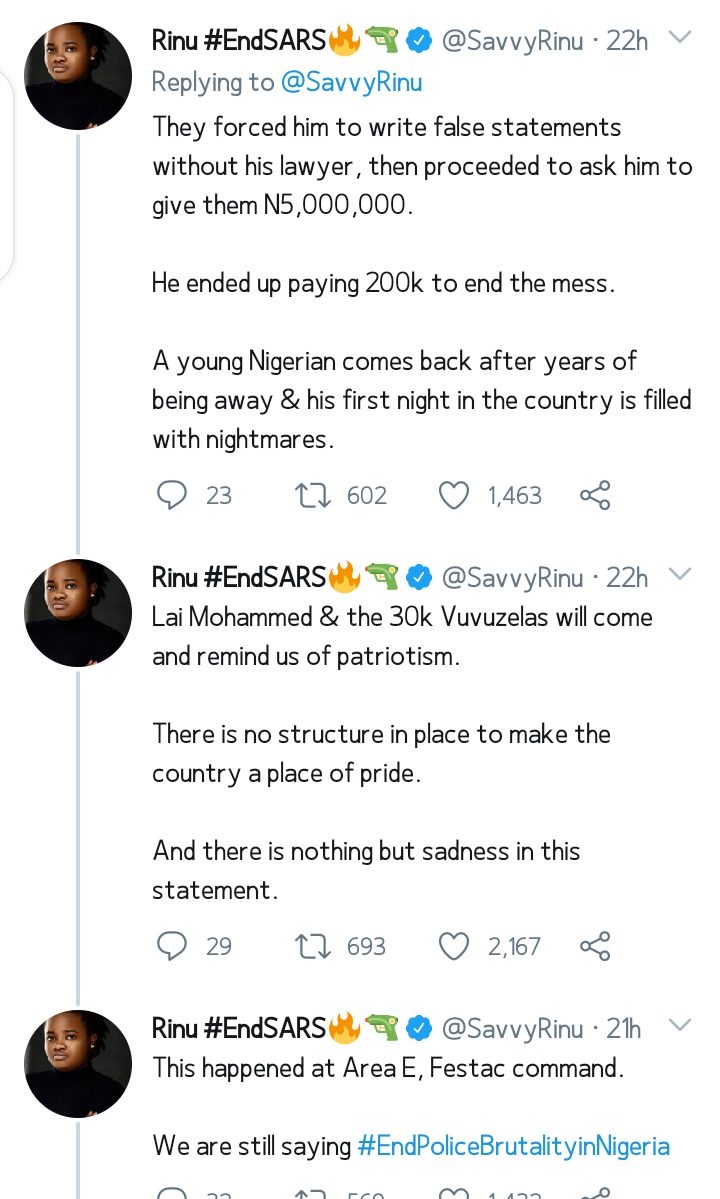Viewport: 720px width, 1199px height.
Task: Expand options chevron on Lai Mohammed tweet
Action: tap(679, 574)
